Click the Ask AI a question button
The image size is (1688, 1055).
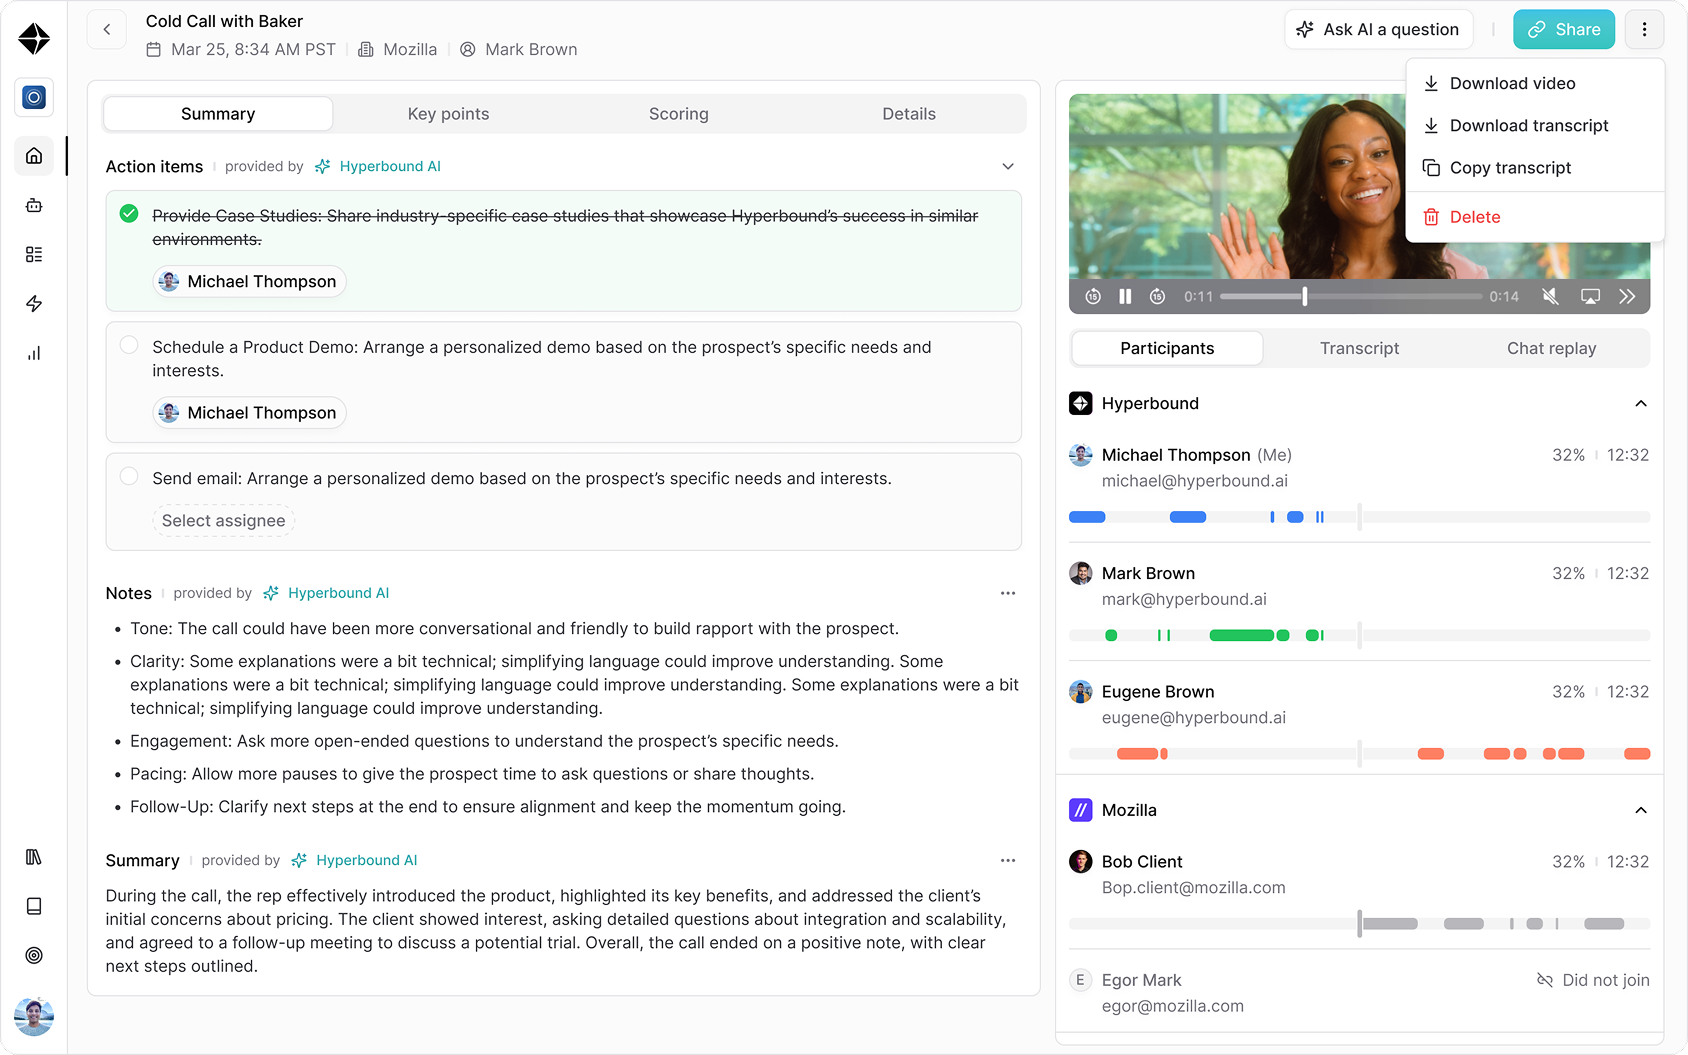coord(1379,30)
